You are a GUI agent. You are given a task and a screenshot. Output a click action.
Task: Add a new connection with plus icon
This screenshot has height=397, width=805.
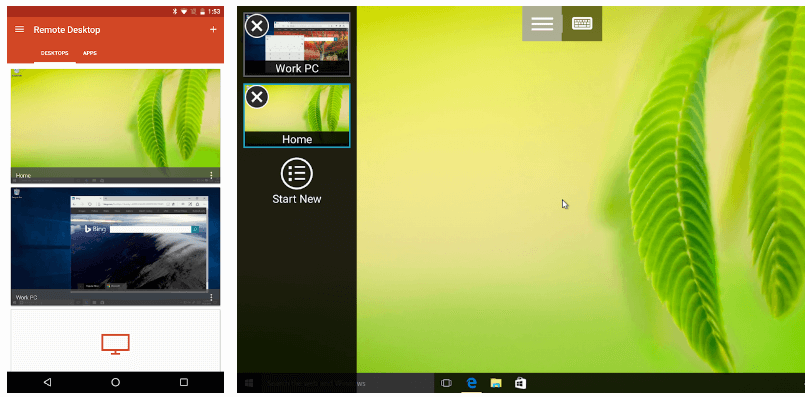pos(213,29)
